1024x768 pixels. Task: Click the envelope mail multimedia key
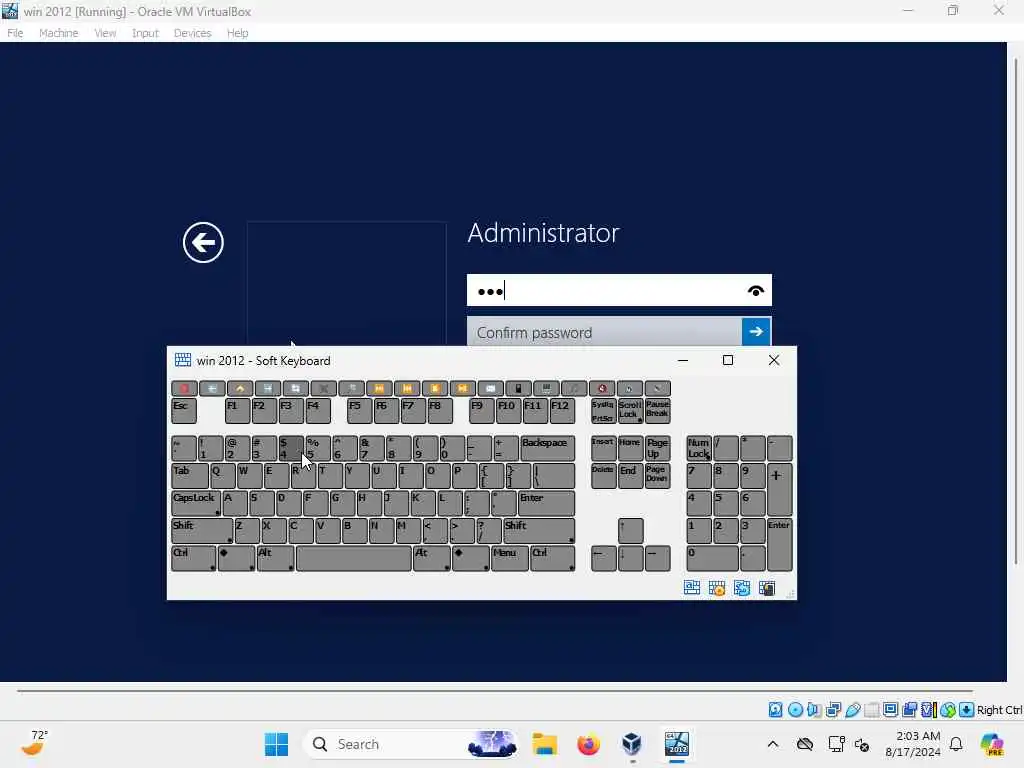pos(490,389)
